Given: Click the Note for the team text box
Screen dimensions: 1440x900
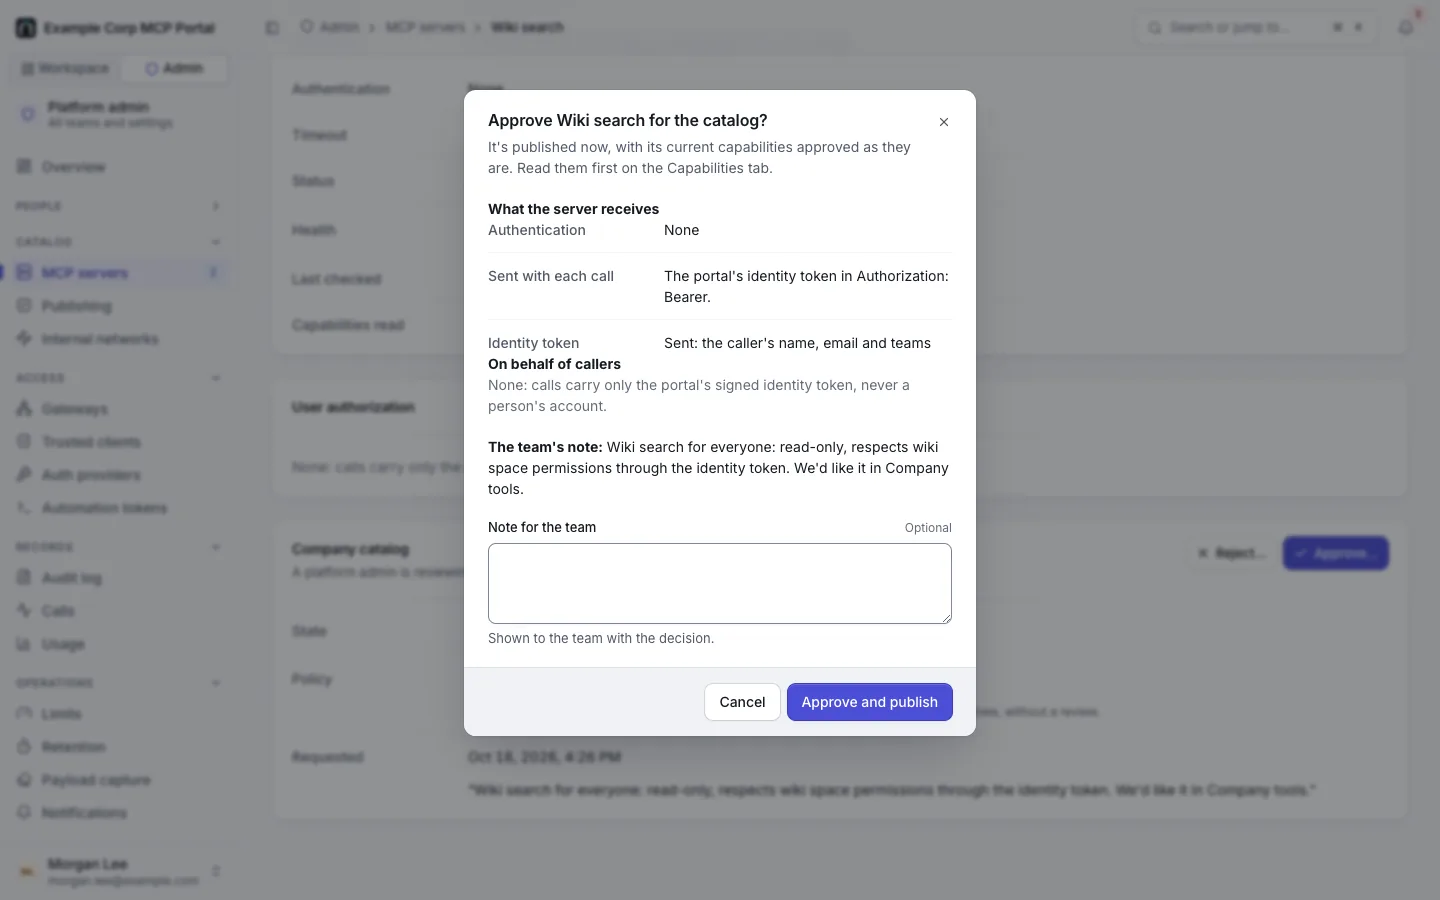Looking at the screenshot, I should pos(720,584).
